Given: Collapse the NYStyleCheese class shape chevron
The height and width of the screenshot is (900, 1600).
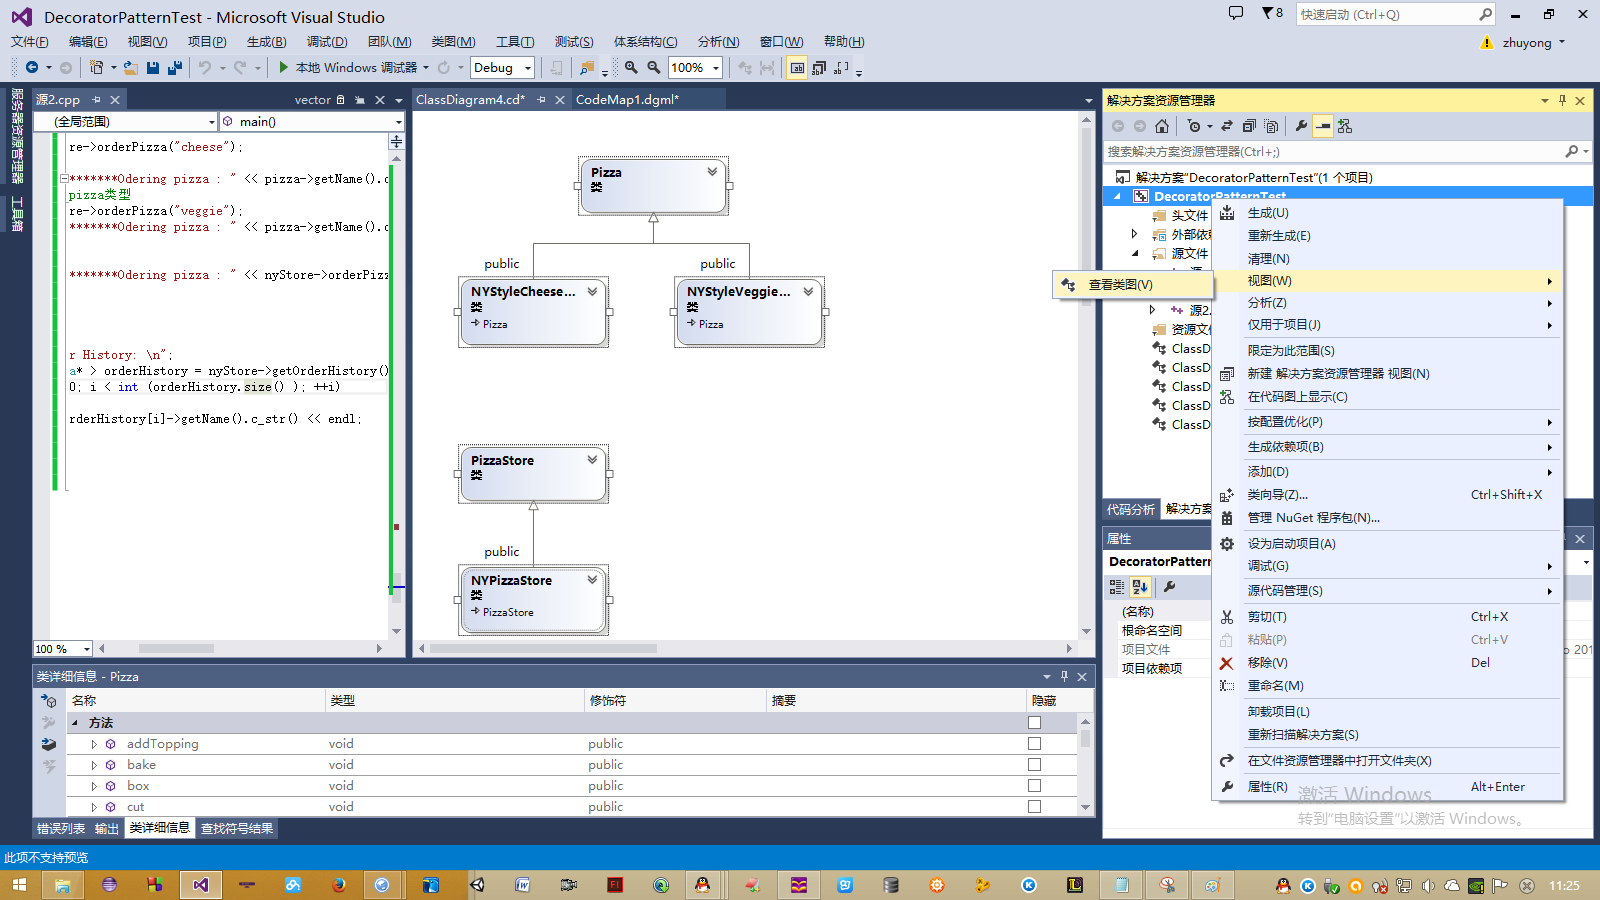Looking at the screenshot, I should (x=592, y=291).
